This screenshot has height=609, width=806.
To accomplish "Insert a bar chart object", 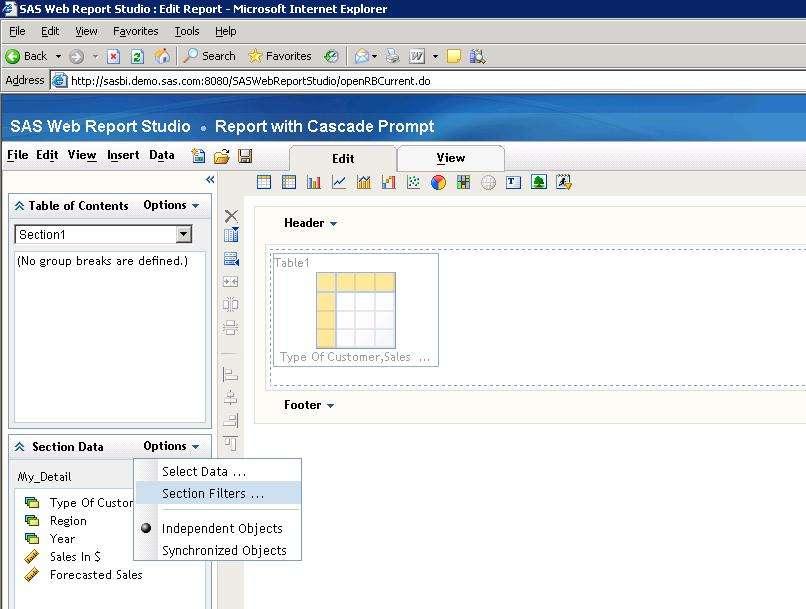I will pos(314,182).
